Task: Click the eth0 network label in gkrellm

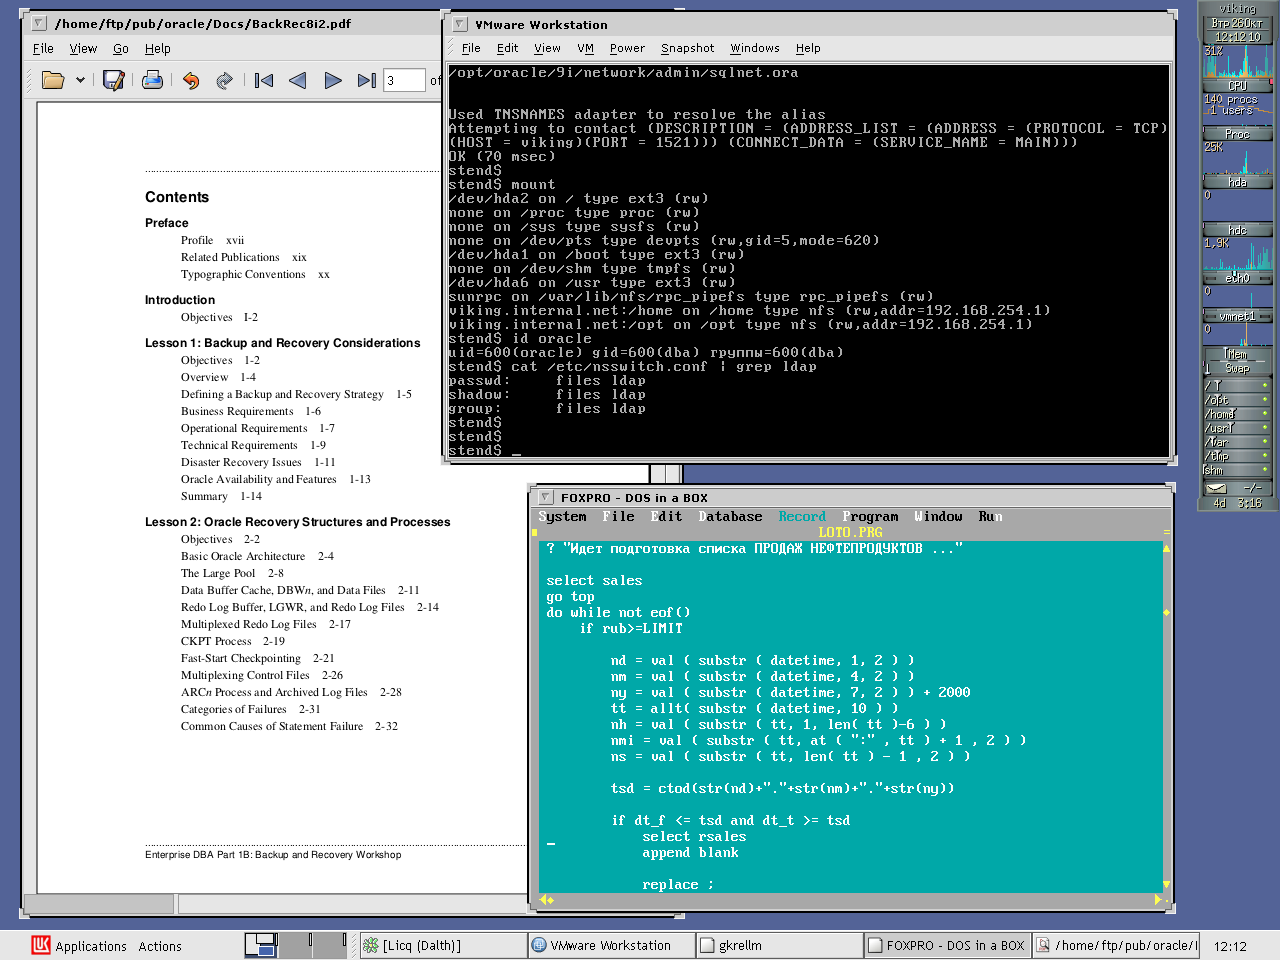Action: tap(1237, 278)
